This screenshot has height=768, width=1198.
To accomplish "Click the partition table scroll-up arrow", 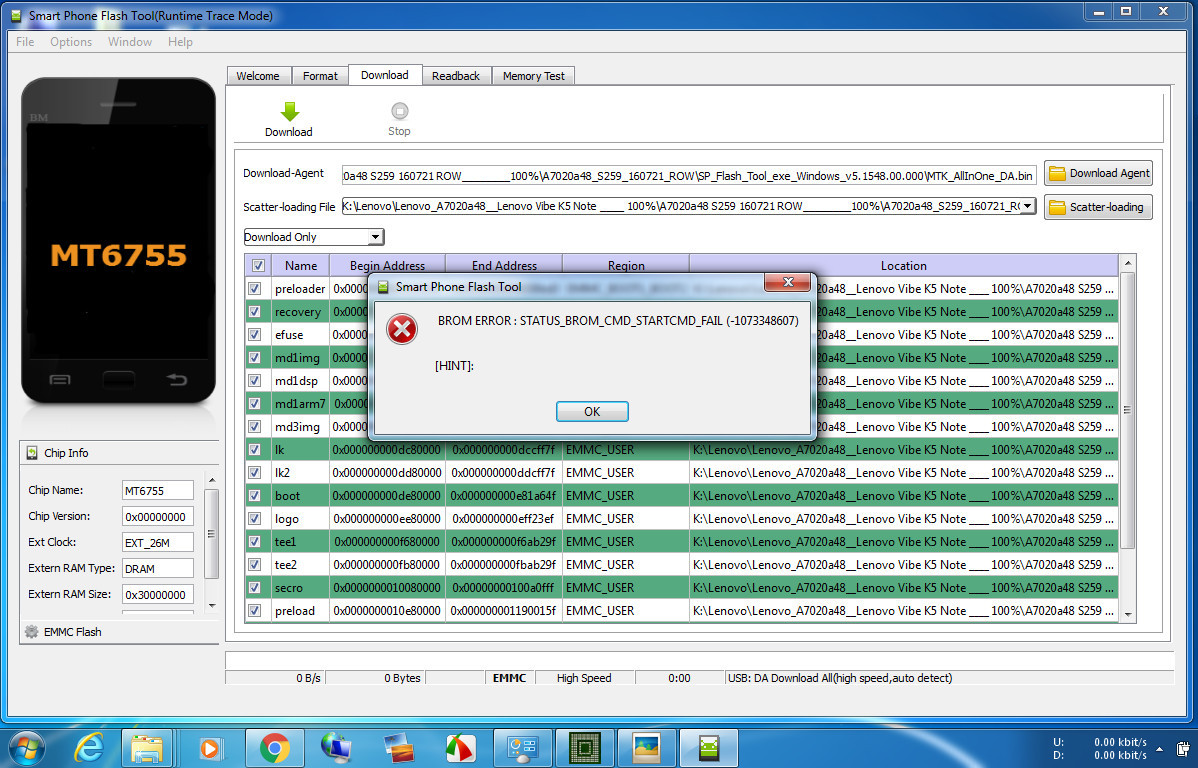I will (x=1128, y=264).
